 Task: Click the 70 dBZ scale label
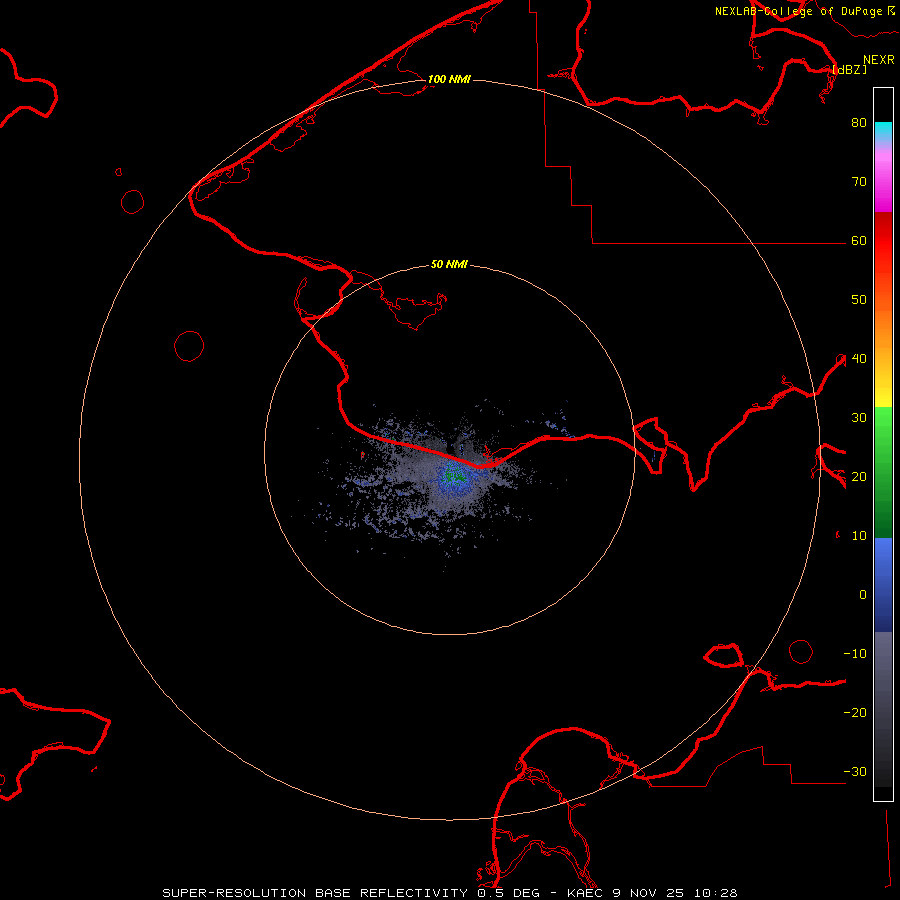pos(859,181)
